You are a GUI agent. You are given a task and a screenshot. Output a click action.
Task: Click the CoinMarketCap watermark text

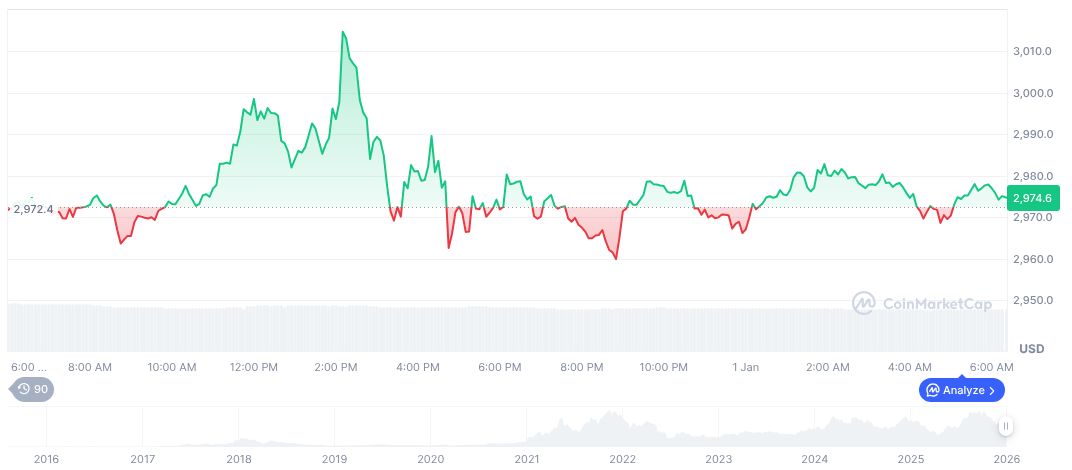(937, 303)
